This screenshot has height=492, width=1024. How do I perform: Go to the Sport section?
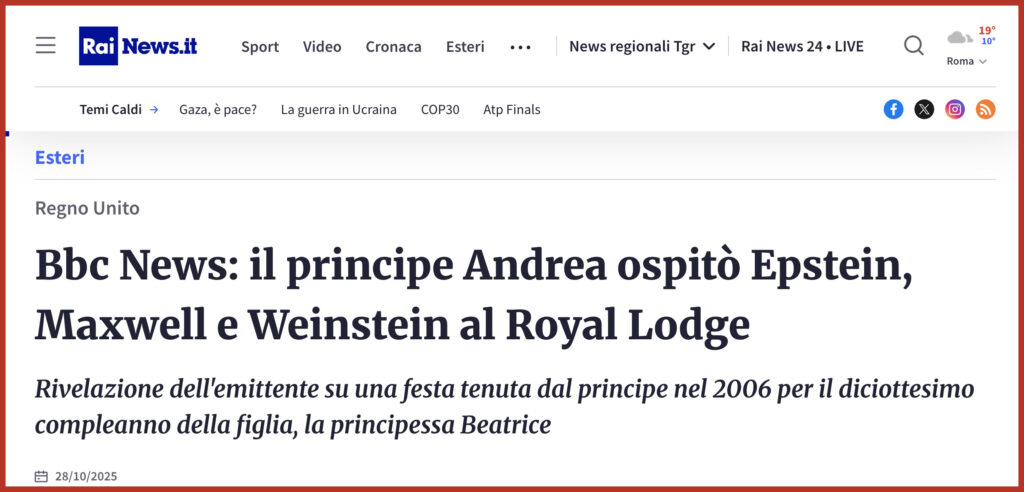pyautogui.click(x=260, y=46)
